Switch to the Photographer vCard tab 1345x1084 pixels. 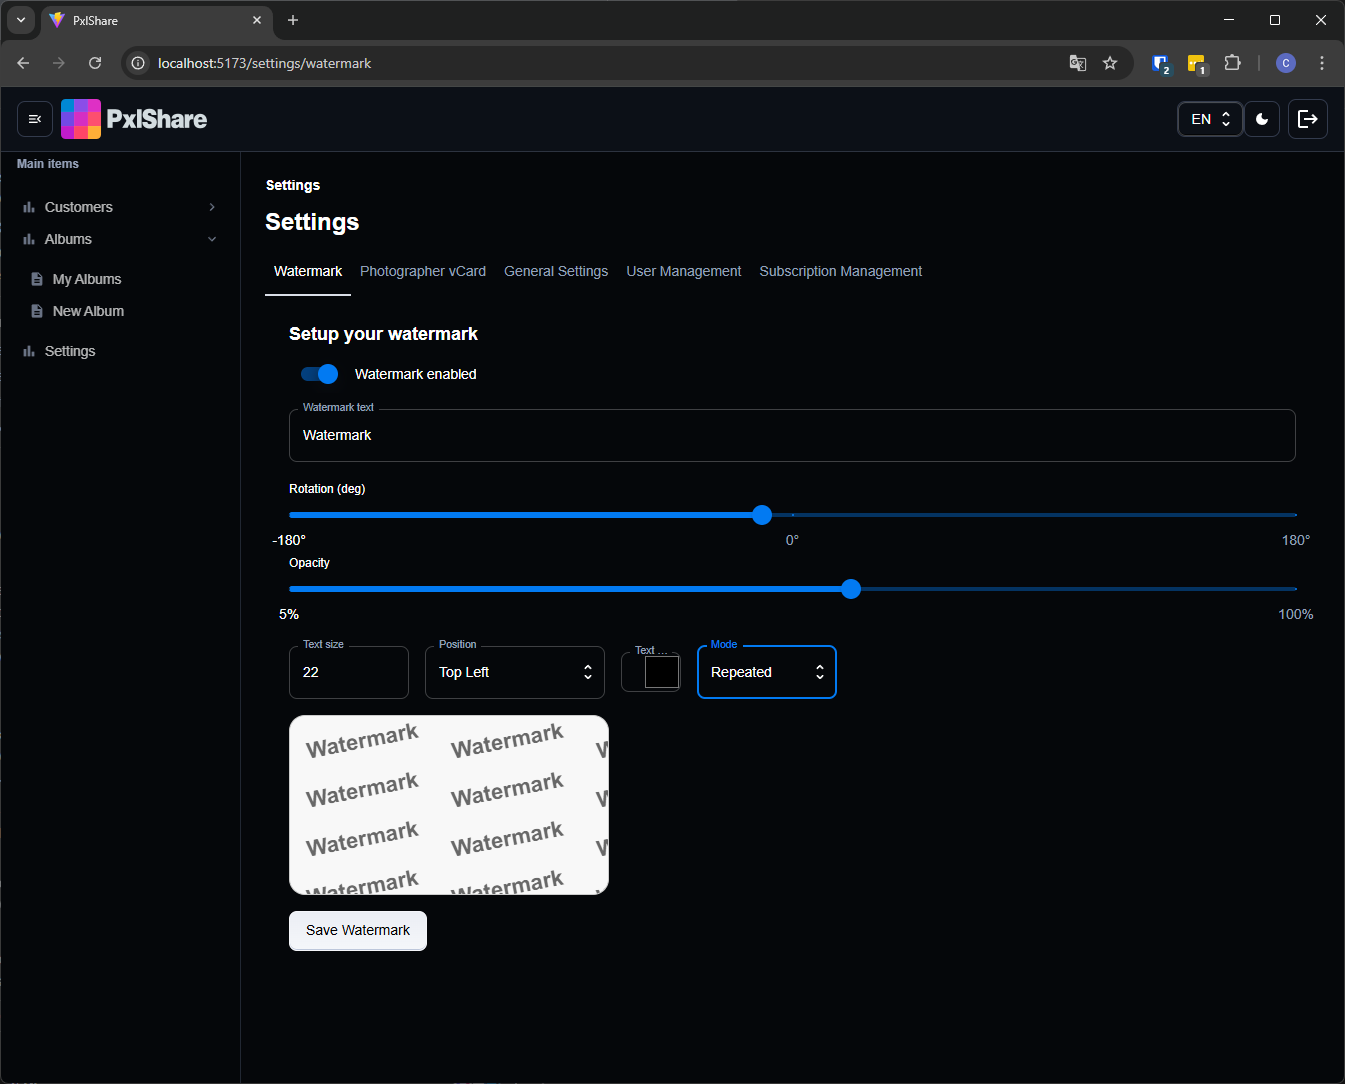[423, 271]
